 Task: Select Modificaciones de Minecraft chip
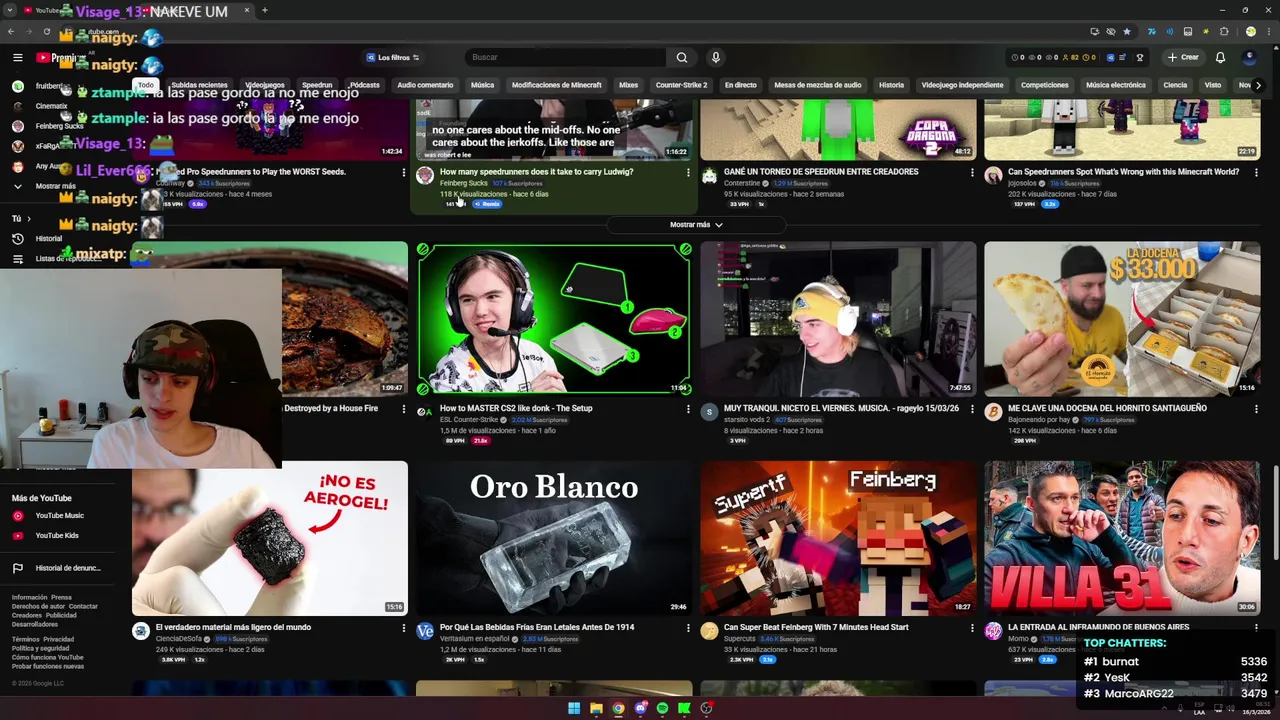(x=556, y=85)
